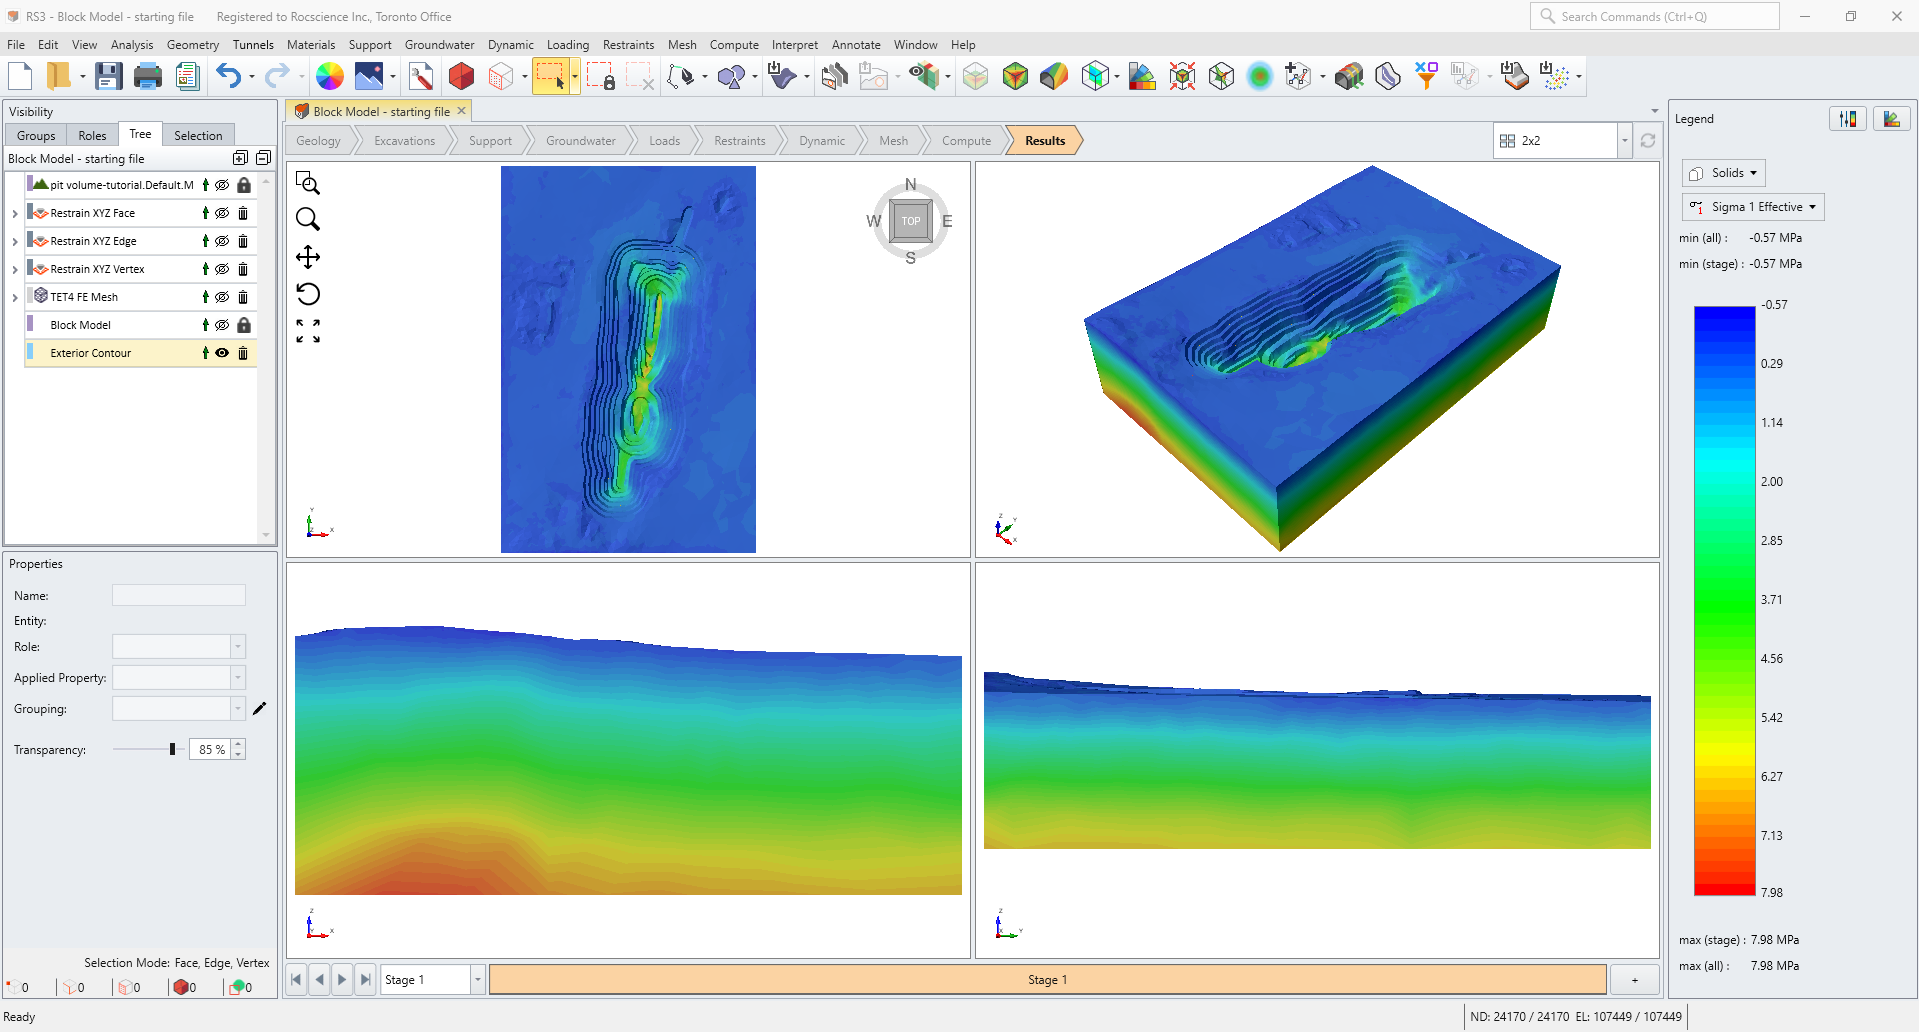Click the polyline pen drawing tool icon
Image resolution: width=1919 pixels, height=1032 pixels.
coord(680,76)
